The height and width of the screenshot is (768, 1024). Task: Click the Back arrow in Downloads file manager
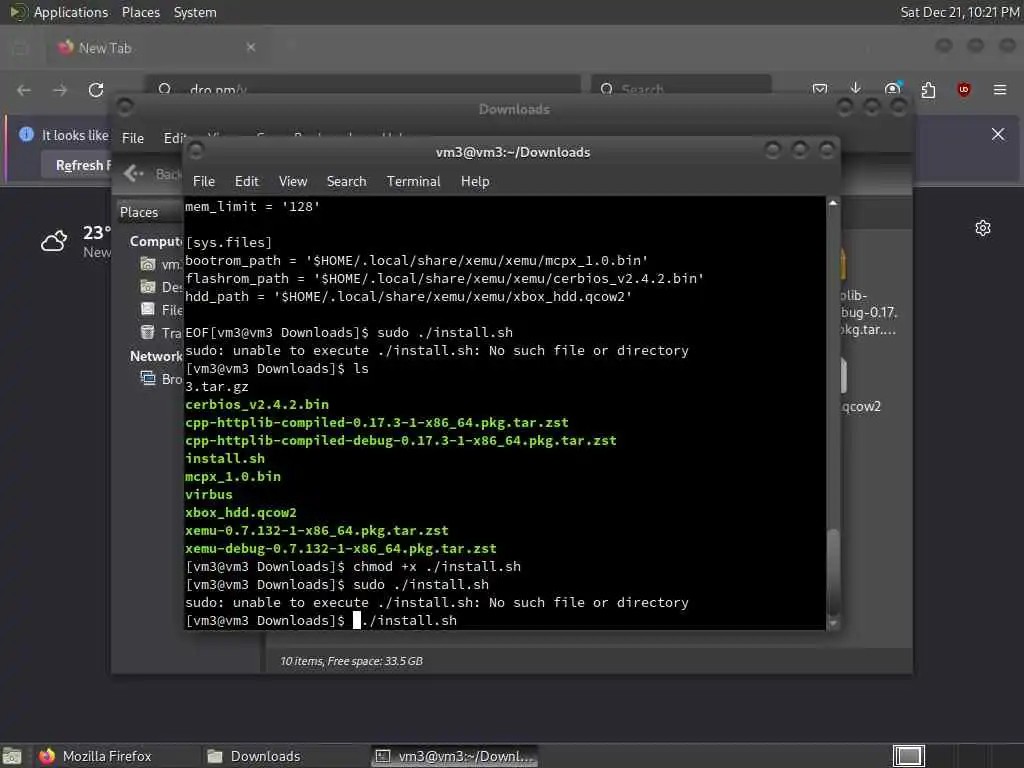click(x=134, y=173)
